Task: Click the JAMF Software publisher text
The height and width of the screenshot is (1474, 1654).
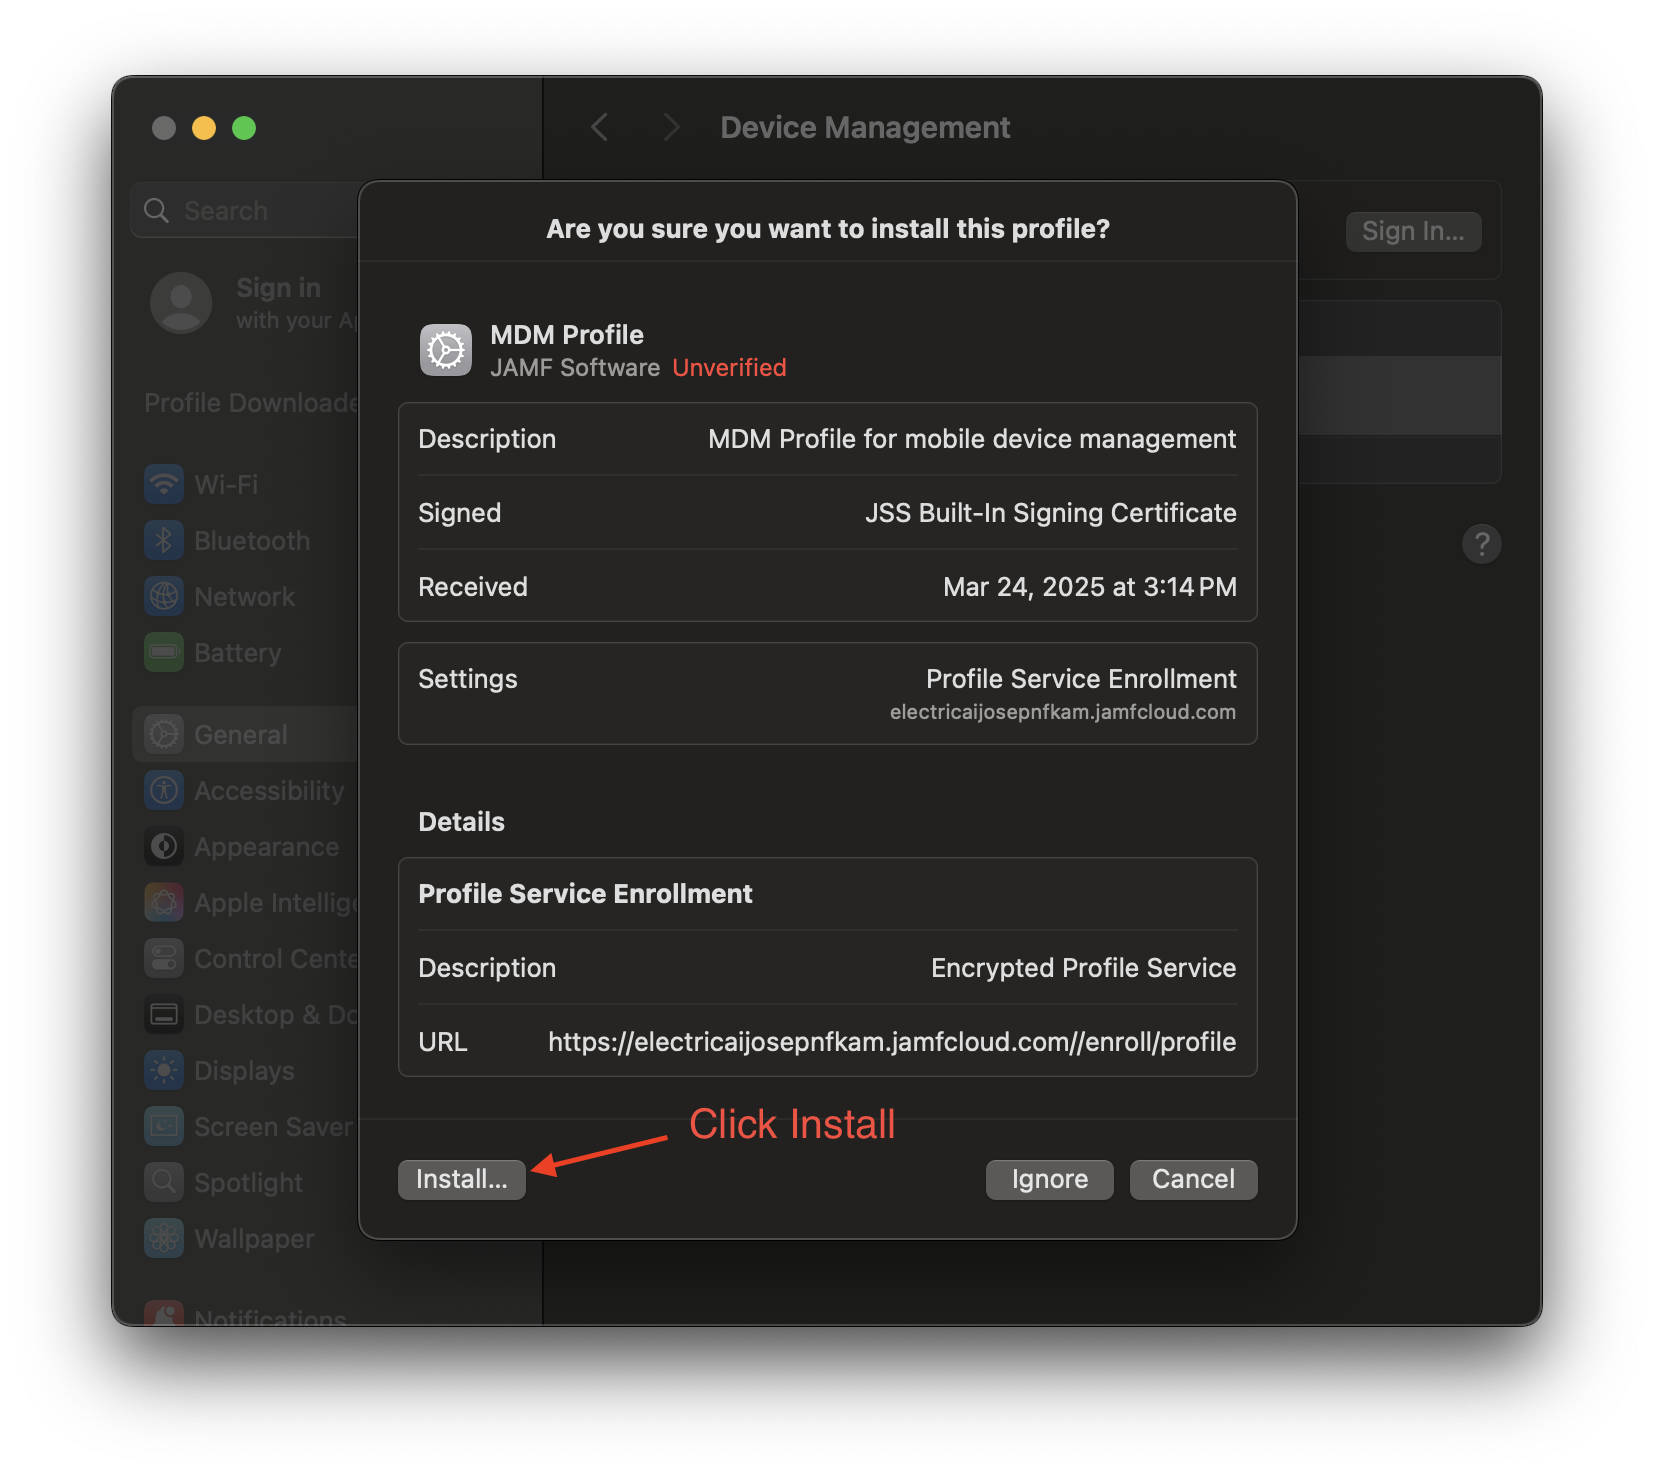Action: [x=575, y=368]
